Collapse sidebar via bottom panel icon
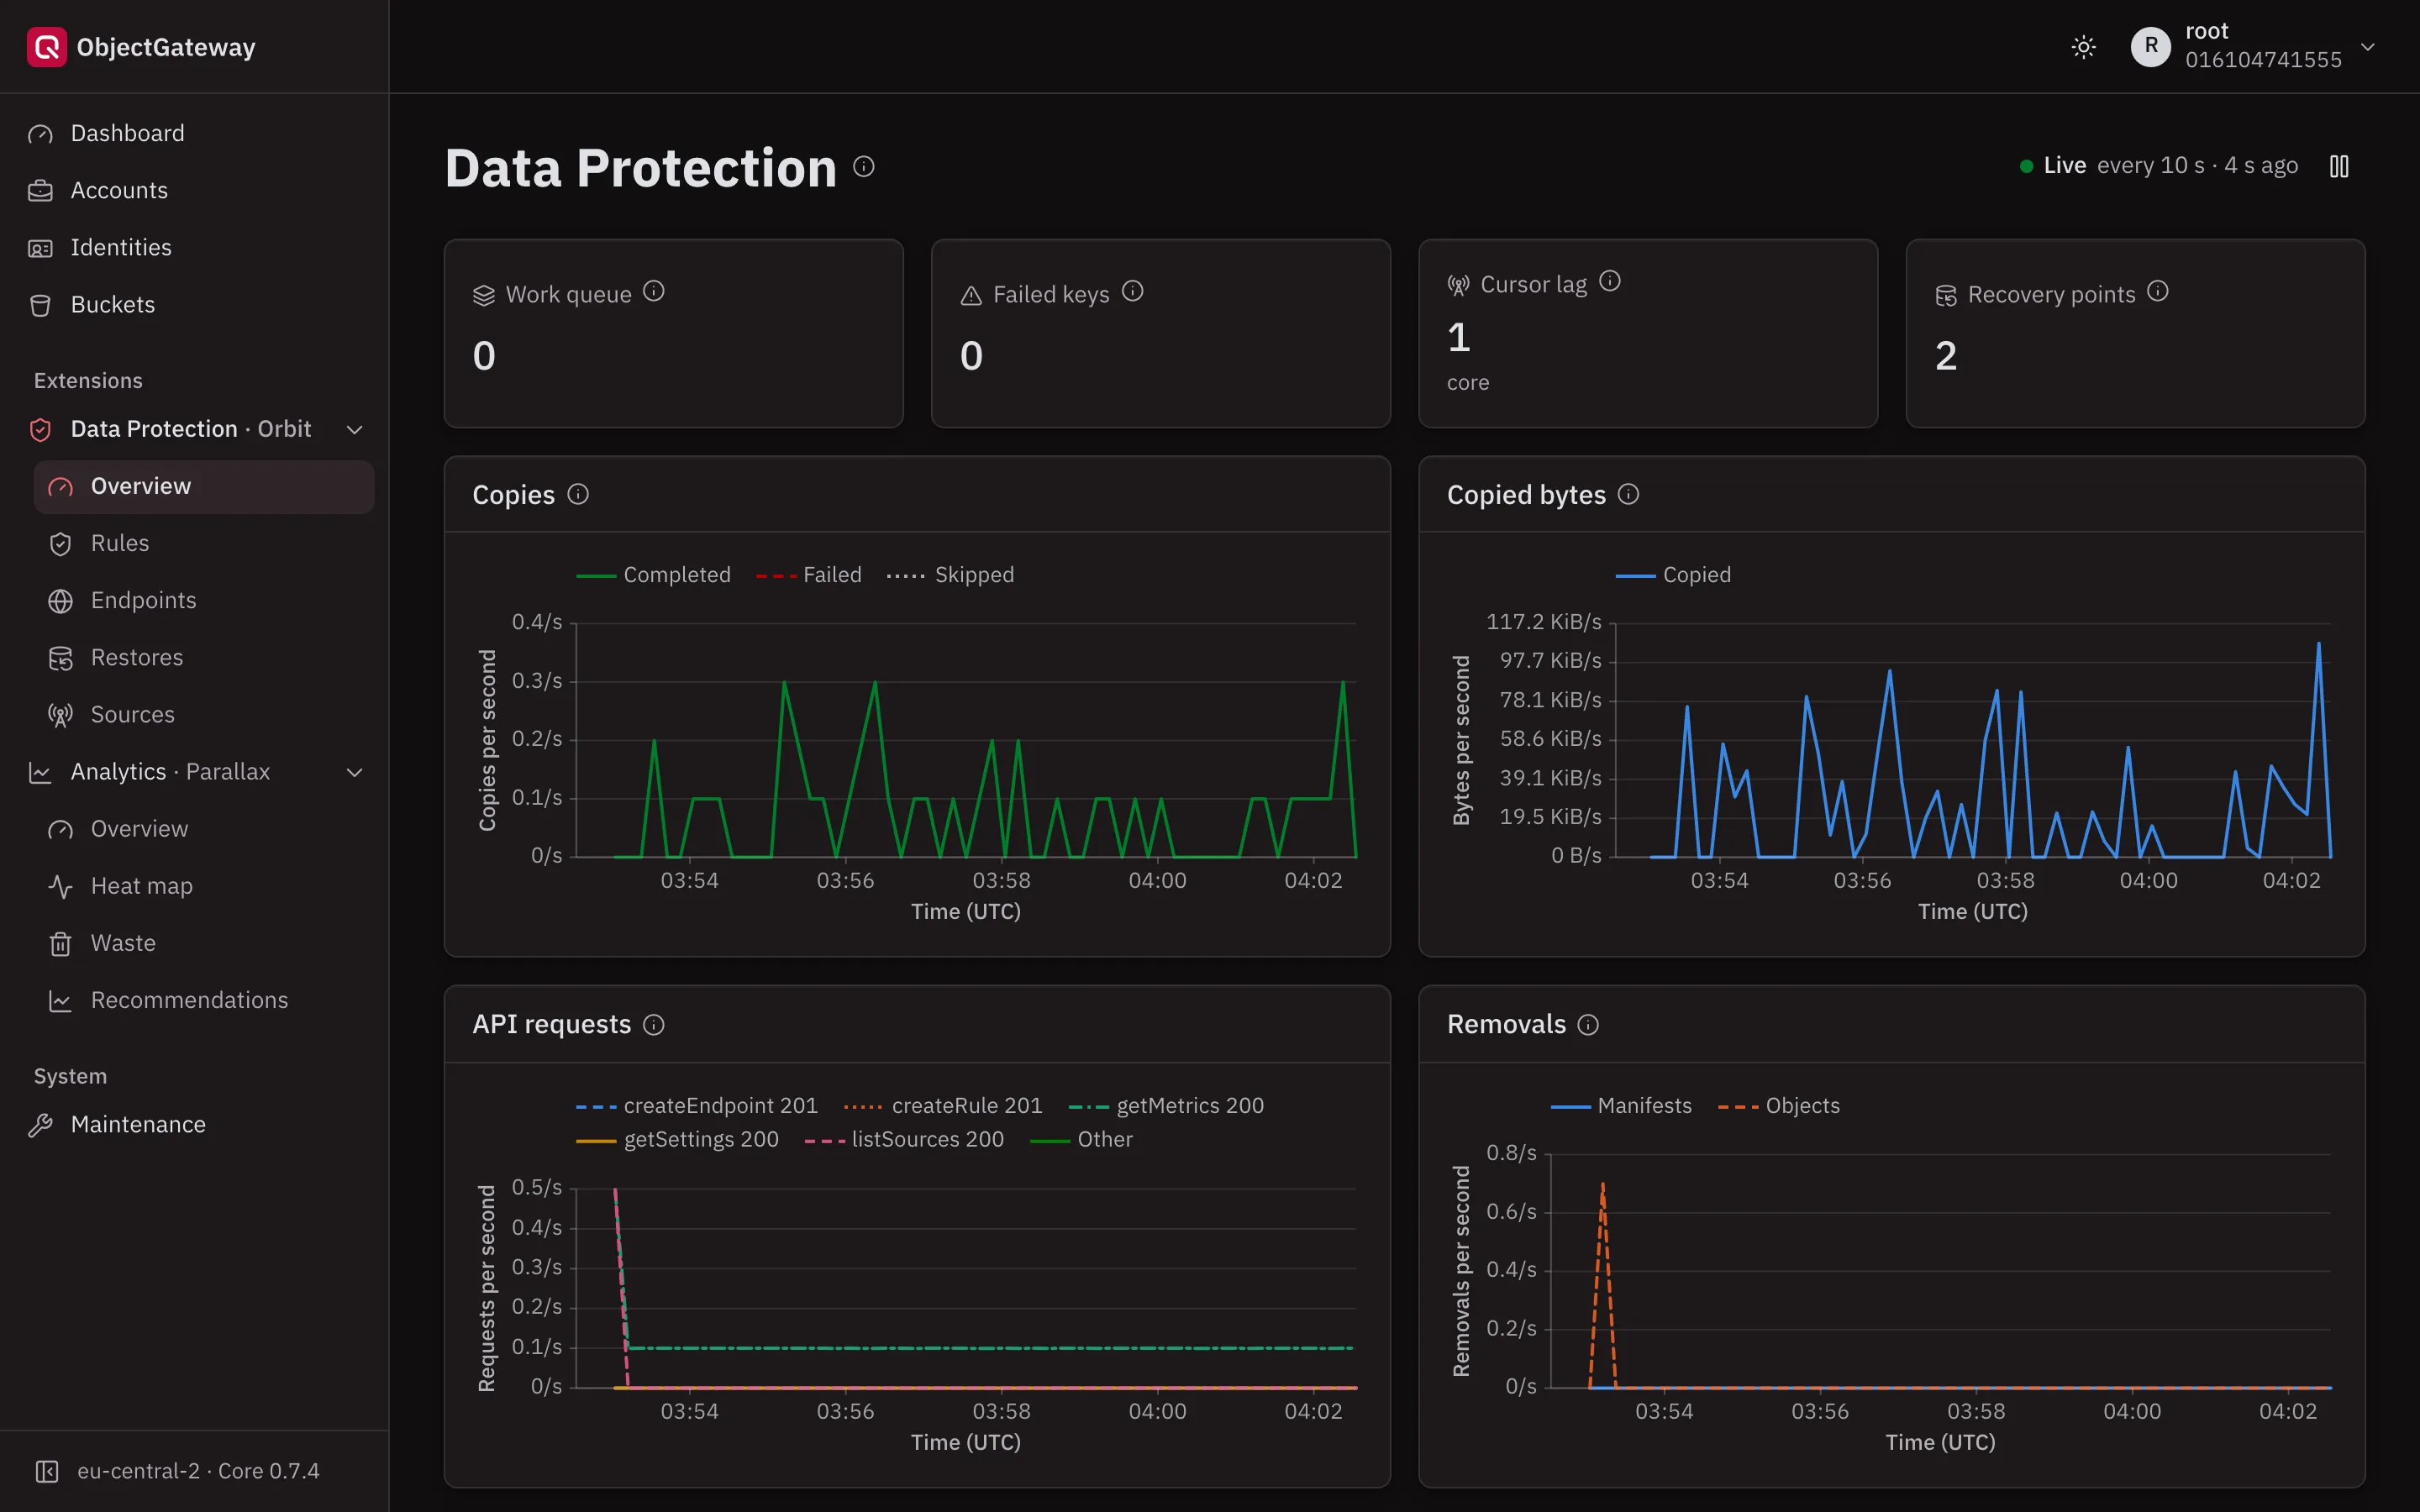 pyautogui.click(x=47, y=1471)
